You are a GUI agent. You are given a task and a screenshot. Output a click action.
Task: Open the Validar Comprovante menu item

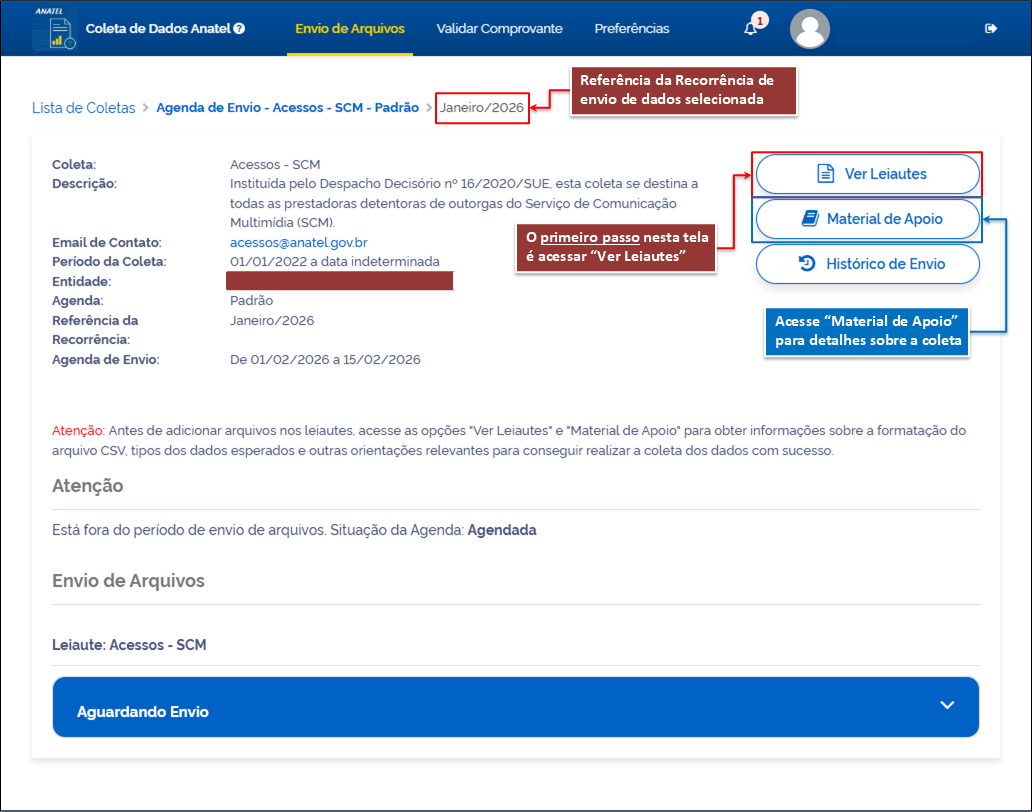click(499, 29)
